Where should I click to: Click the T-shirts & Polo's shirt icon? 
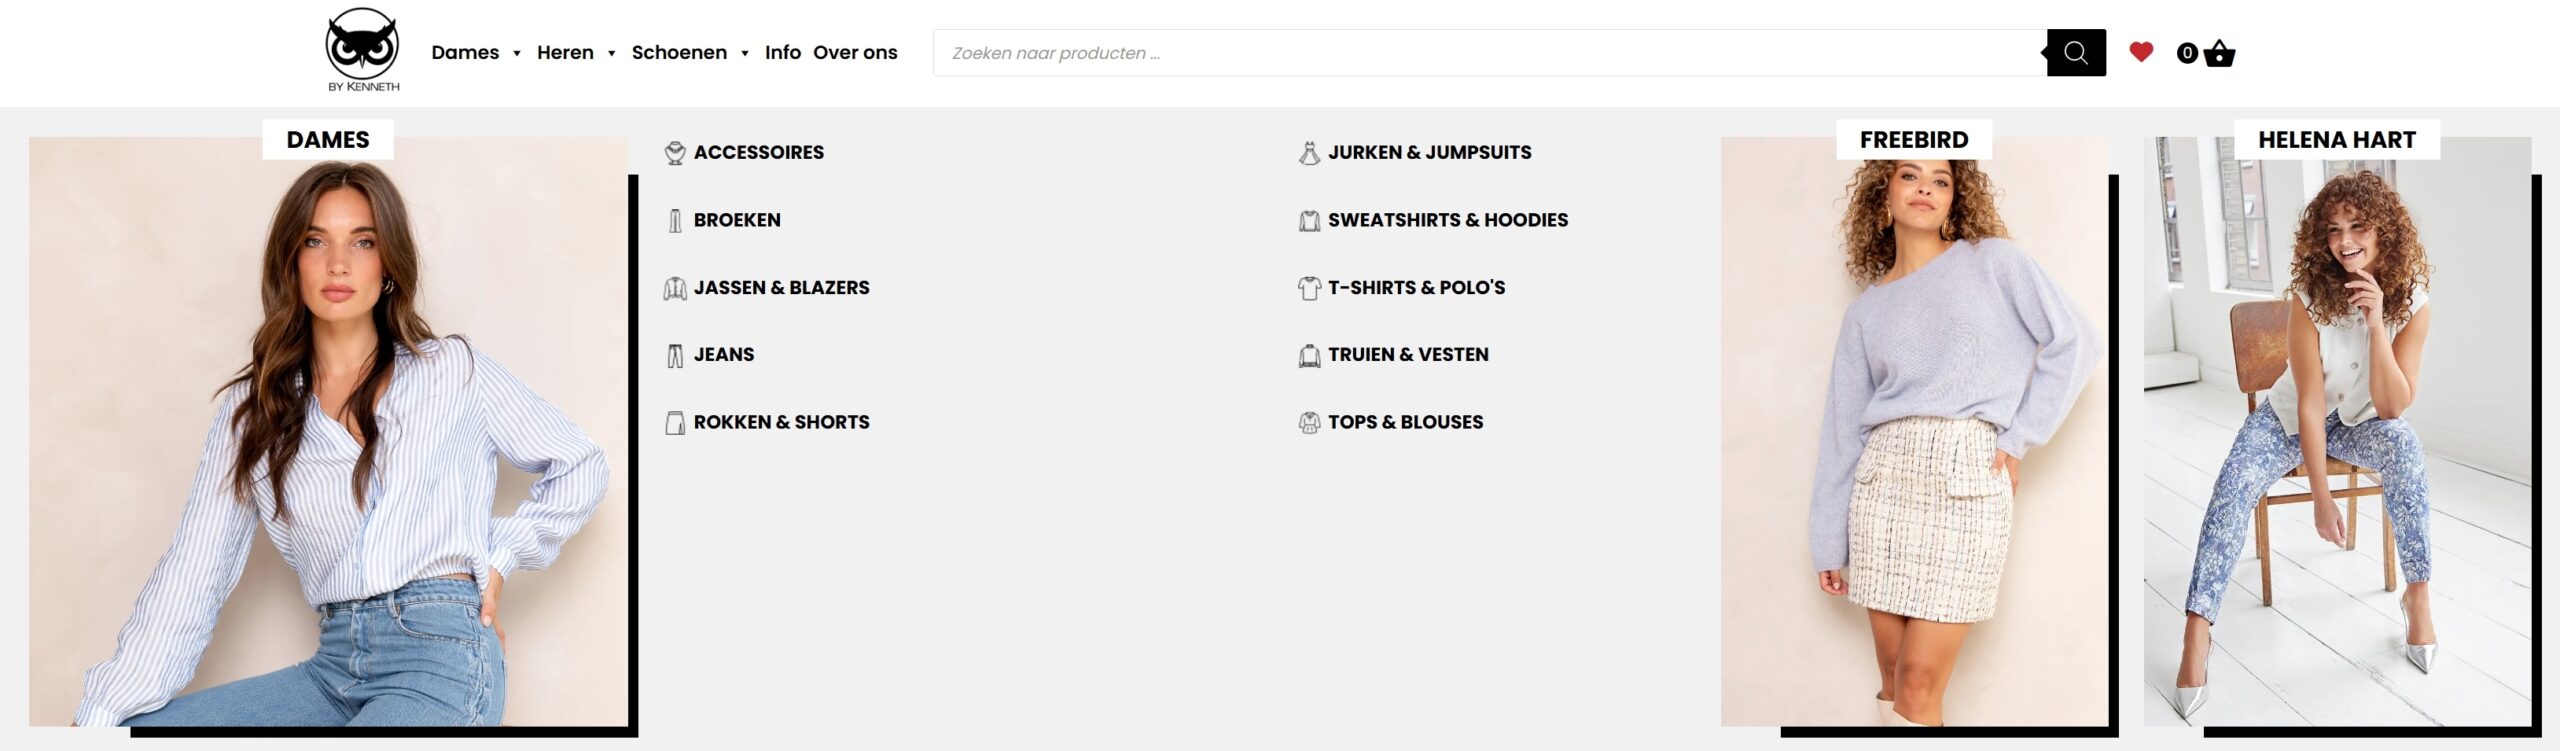pos(1309,288)
